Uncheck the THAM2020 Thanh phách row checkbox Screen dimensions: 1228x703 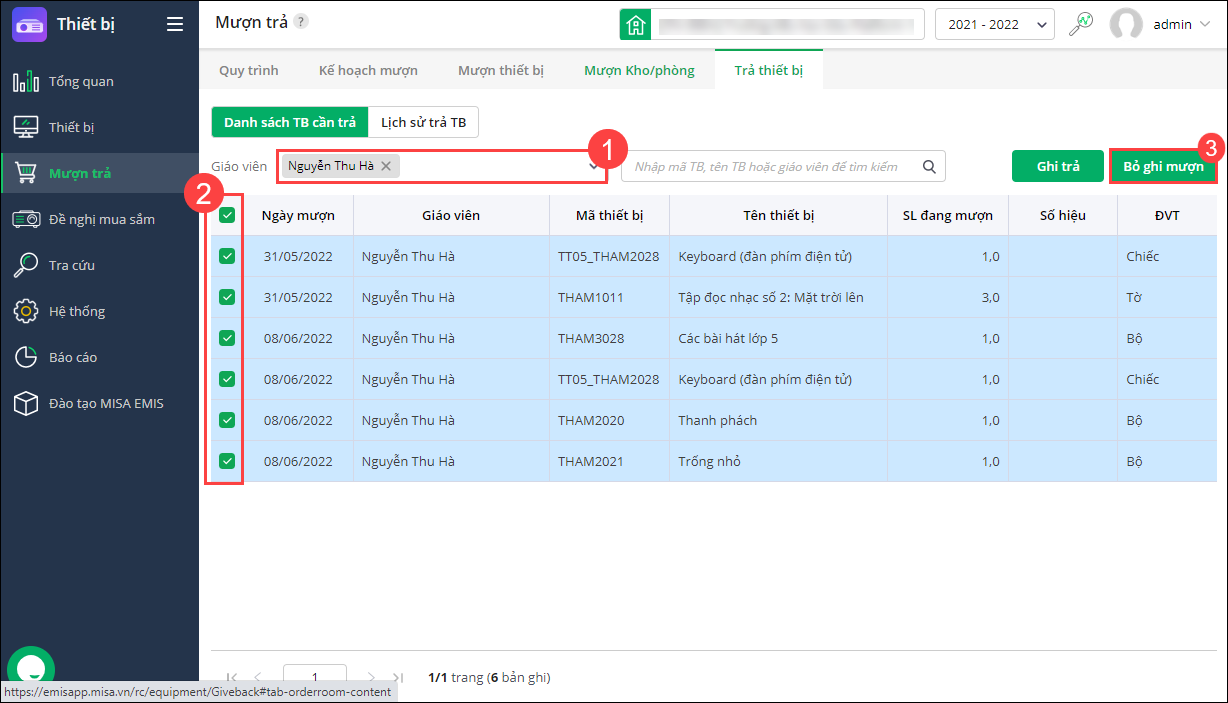[x=227, y=420]
